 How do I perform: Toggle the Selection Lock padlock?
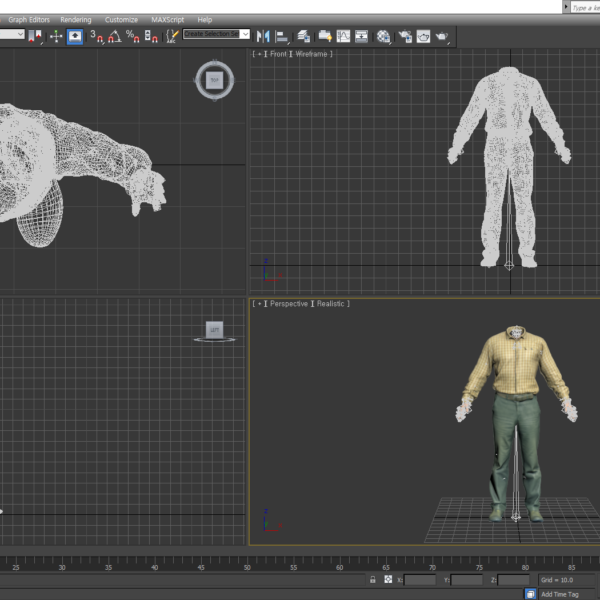pos(373,579)
